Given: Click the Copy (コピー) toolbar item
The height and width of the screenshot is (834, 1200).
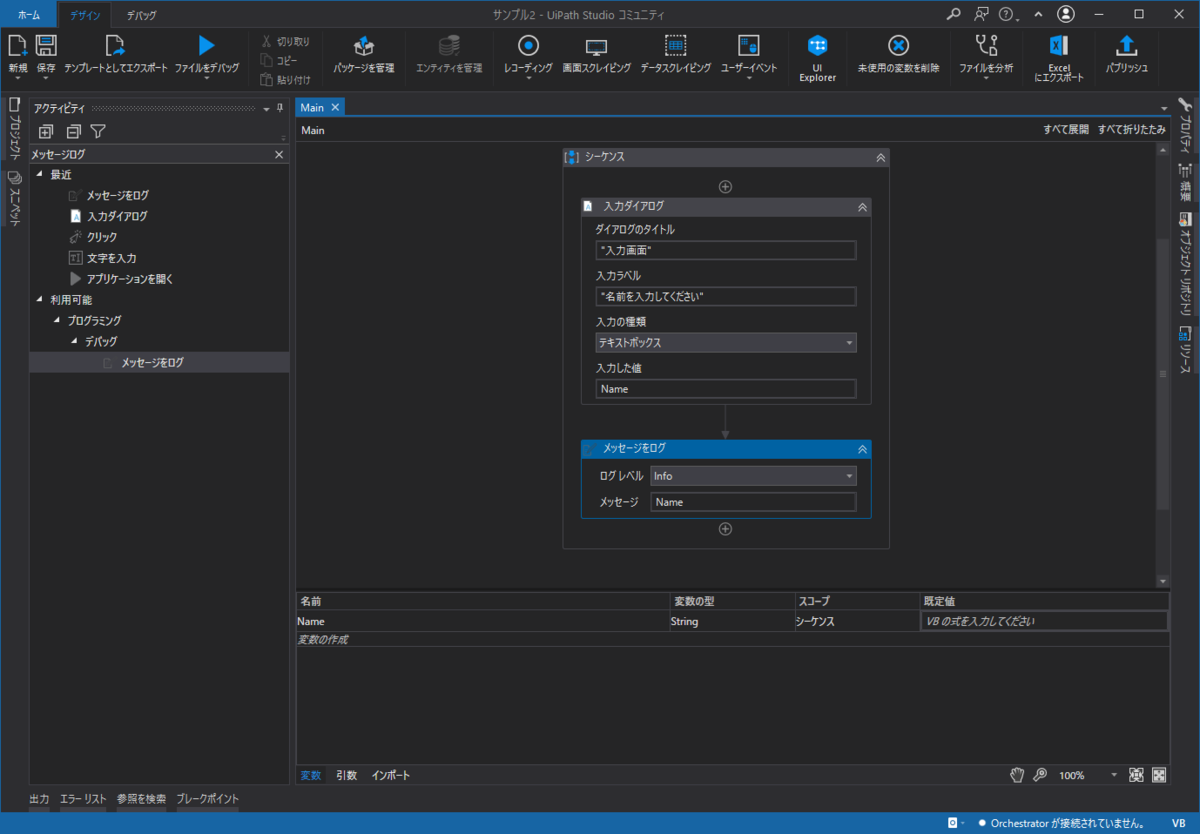Looking at the screenshot, I should [x=279, y=61].
